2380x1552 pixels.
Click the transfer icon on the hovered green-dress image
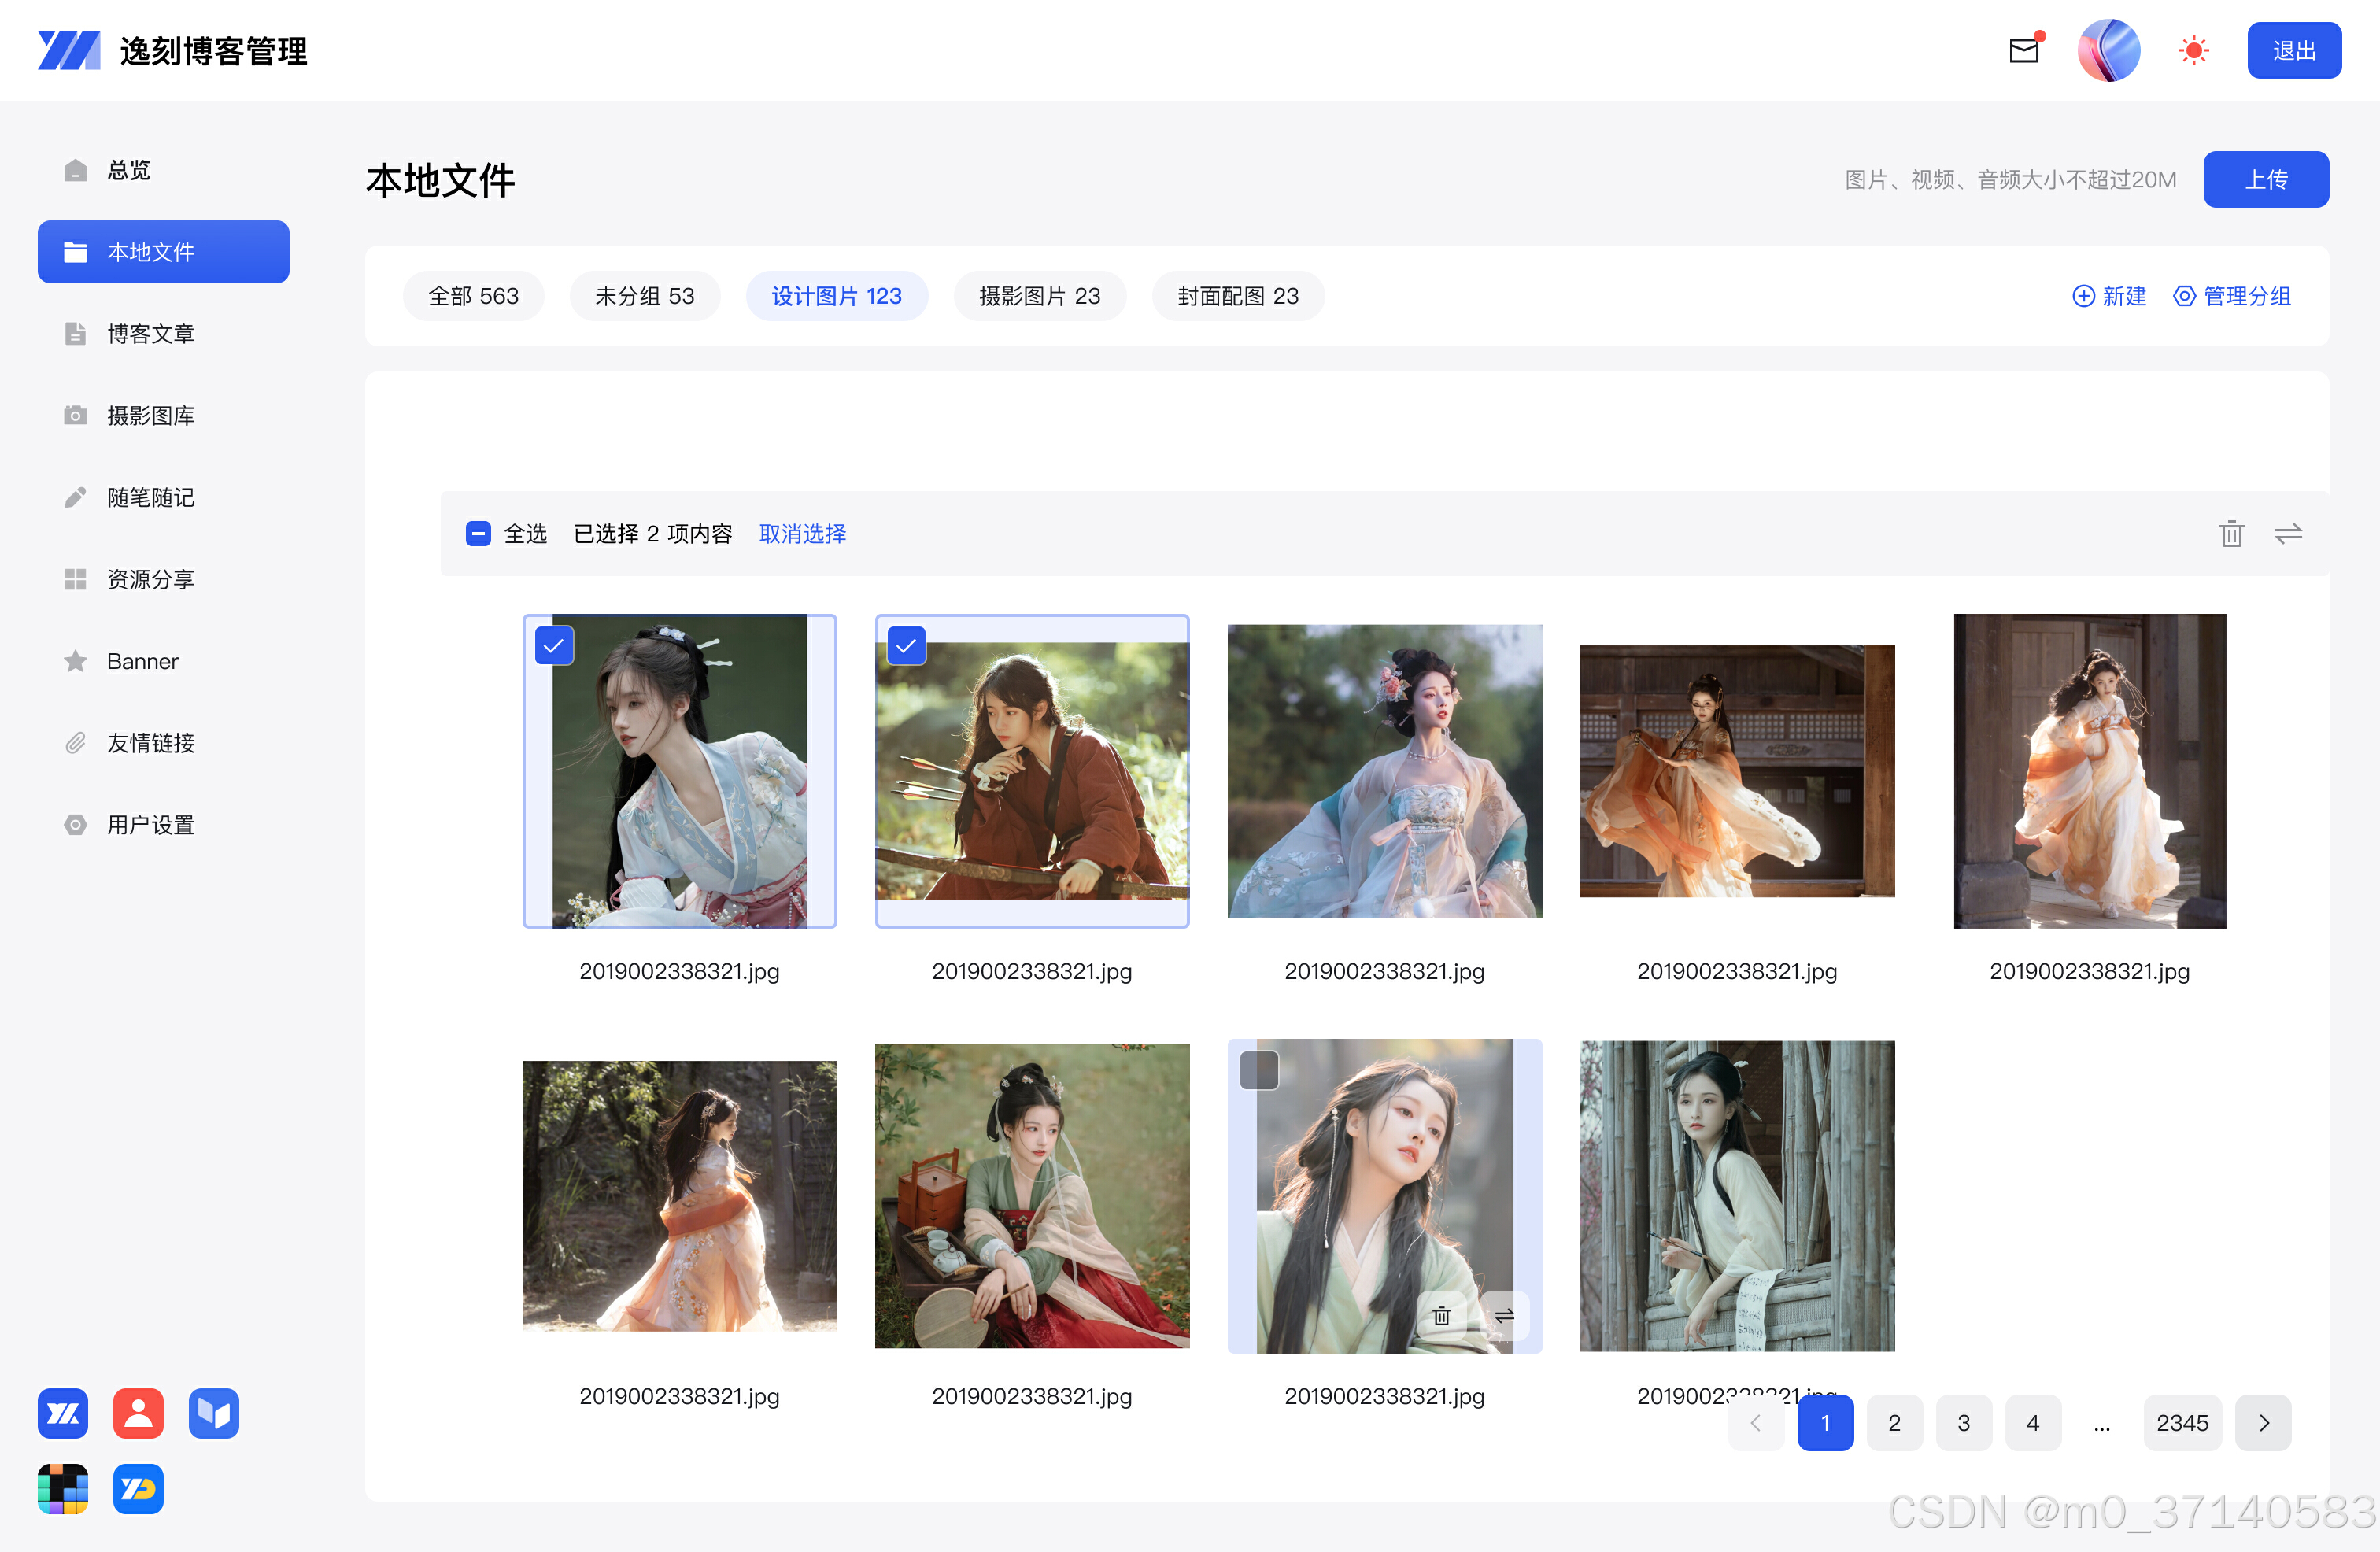pos(1504,1317)
